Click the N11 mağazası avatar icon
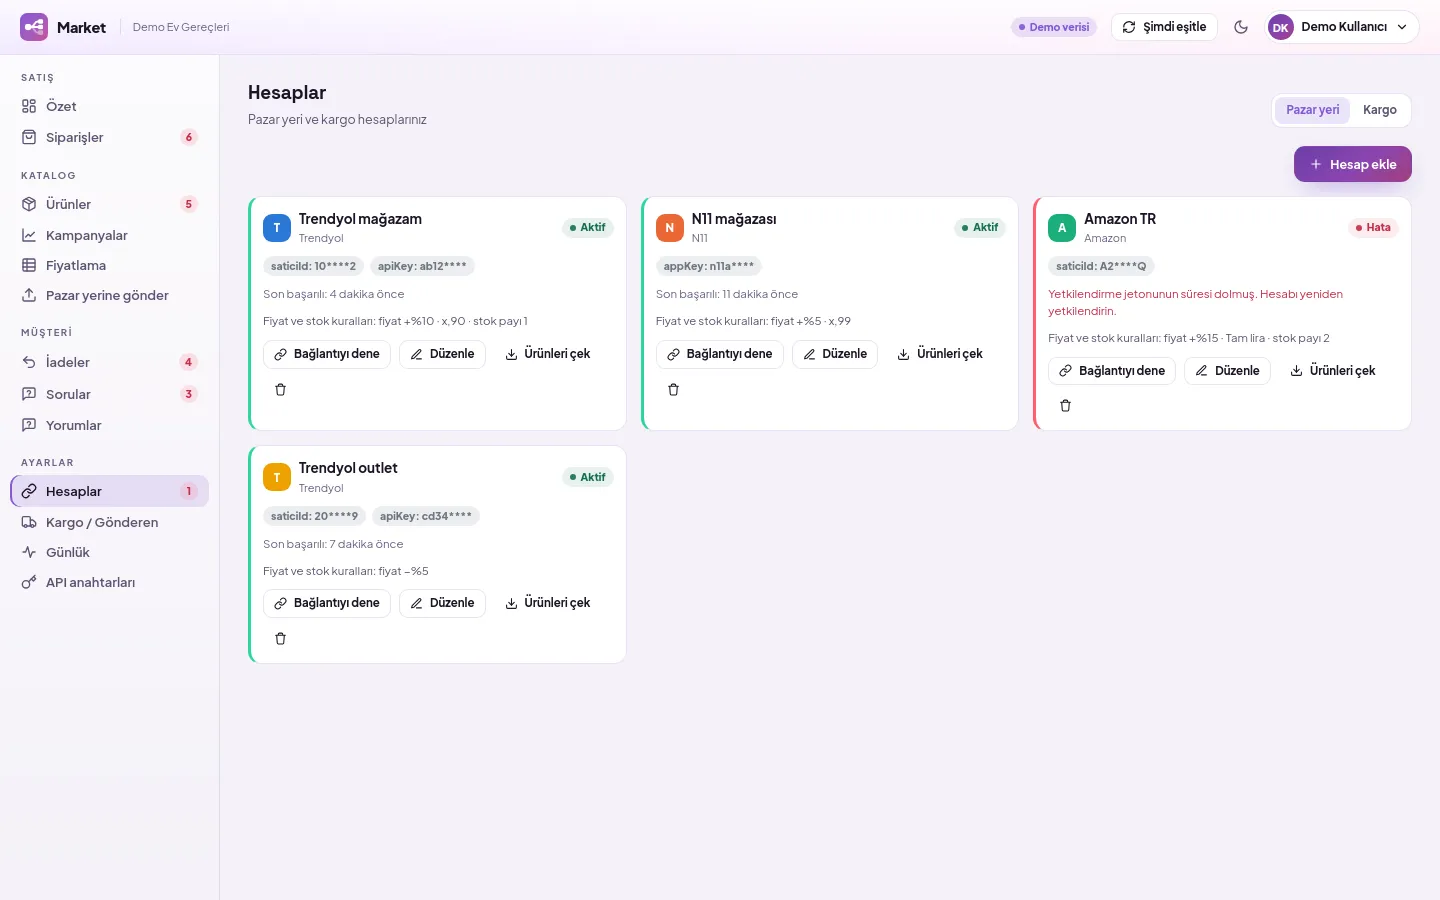The width and height of the screenshot is (1440, 900). pos(670,228)
